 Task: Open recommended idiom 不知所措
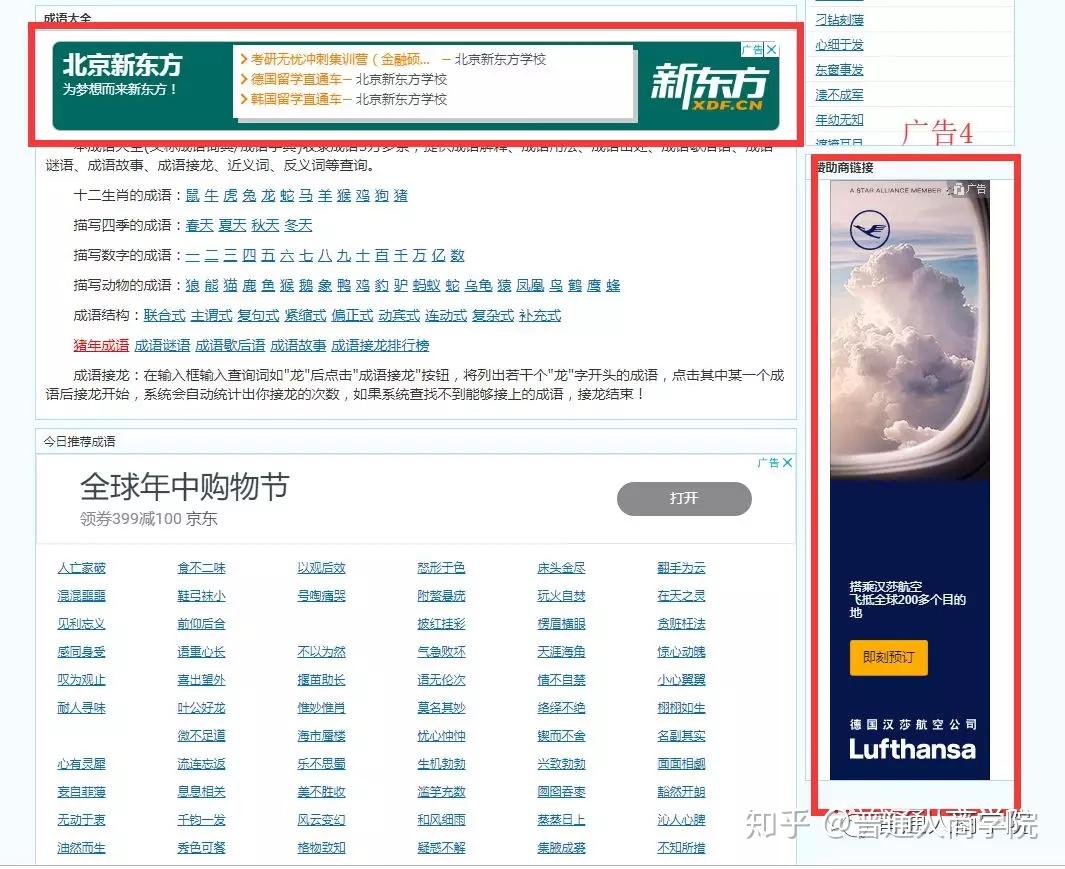tap(681, 848)
